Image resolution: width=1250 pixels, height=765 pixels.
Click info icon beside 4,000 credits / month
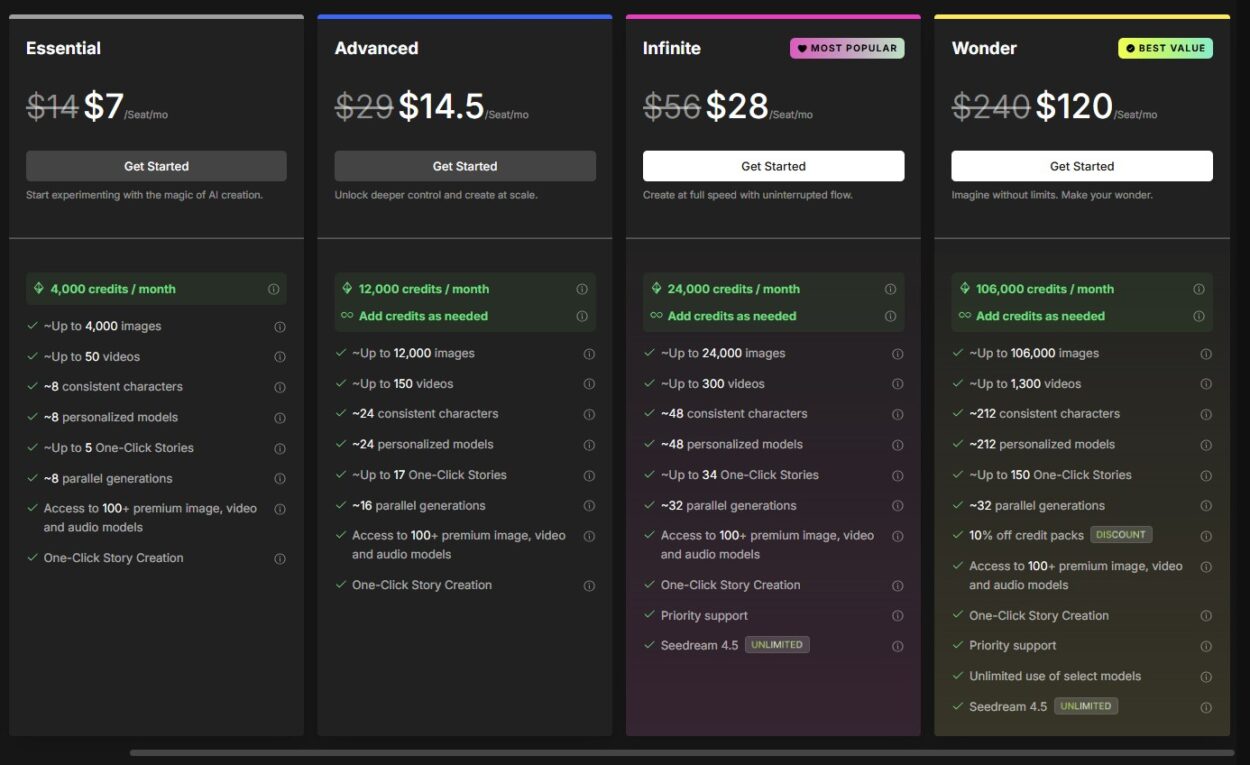pos(273,289)
